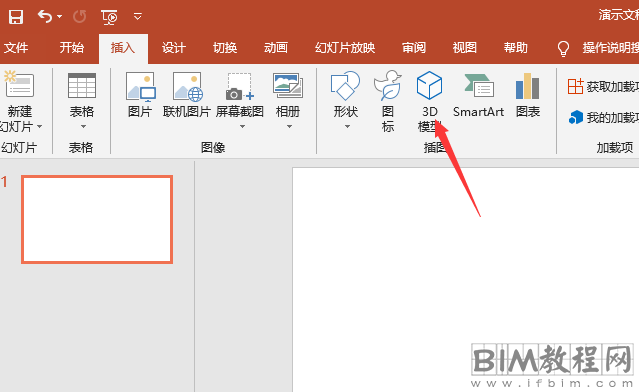The width and height of the screenshot is (639, 392).
Task: Open the Undo history dropdown arrow
Action: click(x=59, y=17)
